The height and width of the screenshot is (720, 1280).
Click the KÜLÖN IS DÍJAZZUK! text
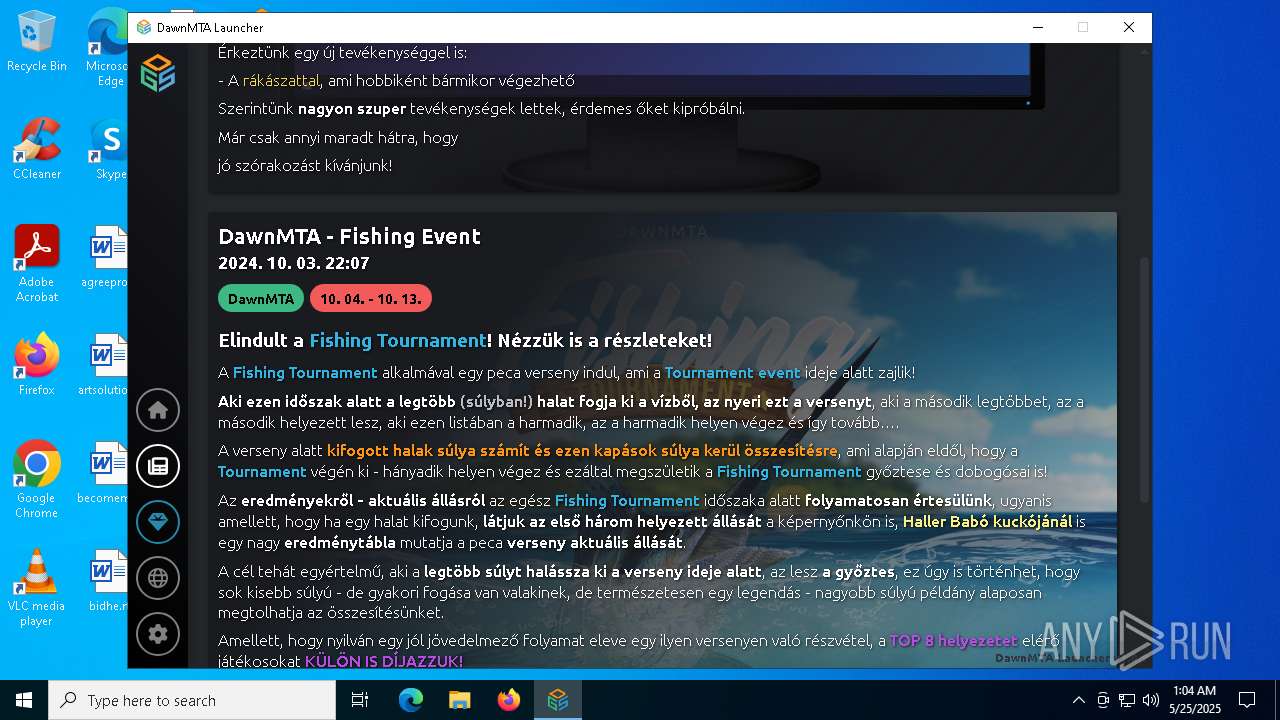click(x=384, y=662)
